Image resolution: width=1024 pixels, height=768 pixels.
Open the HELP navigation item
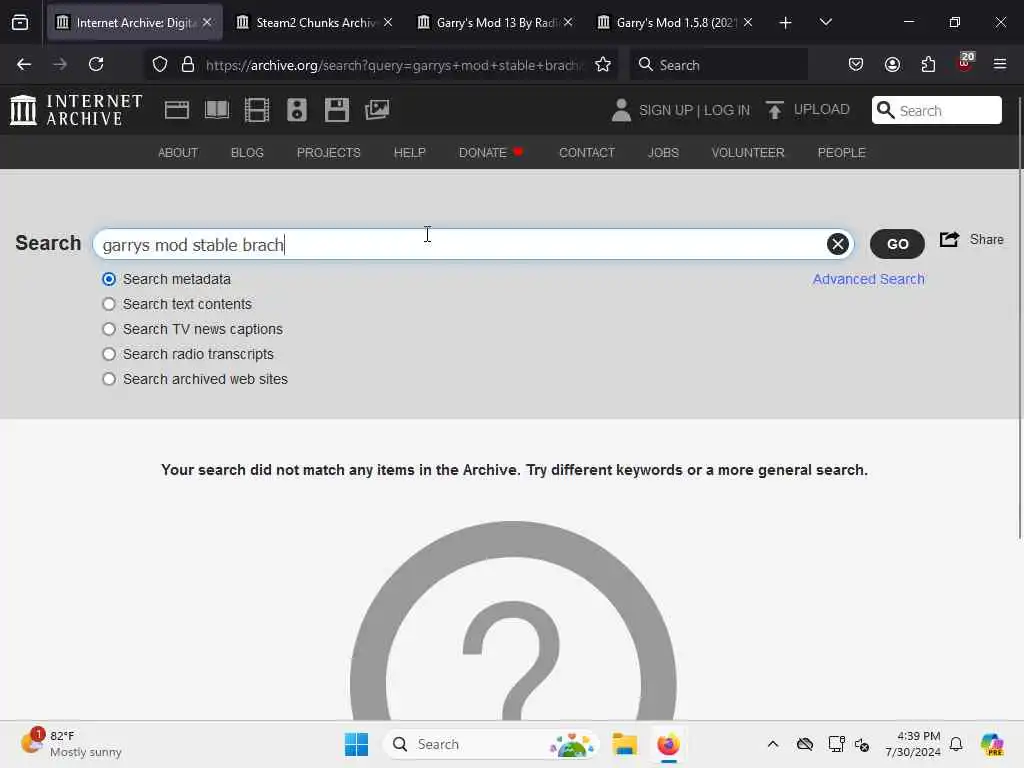click(409, 153)
